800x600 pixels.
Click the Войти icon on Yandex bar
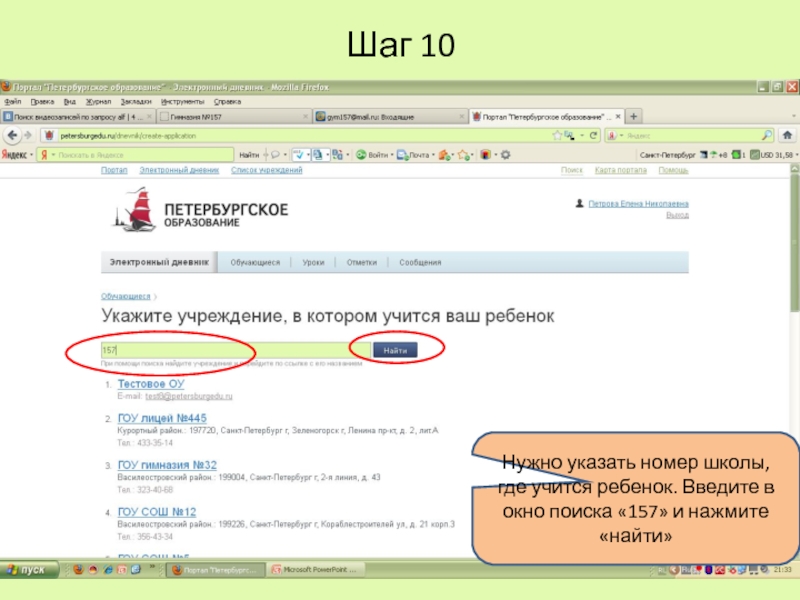tap(361, 155)
